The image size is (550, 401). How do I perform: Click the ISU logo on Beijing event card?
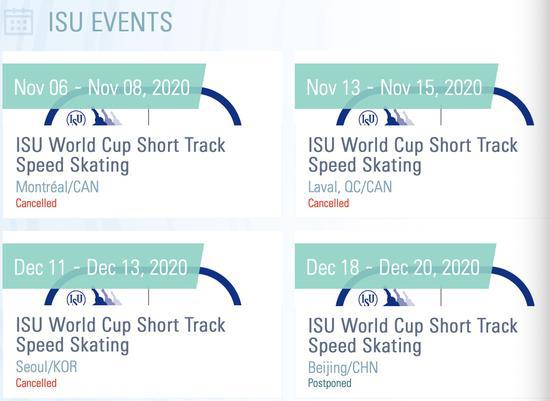tap(368, 299)
